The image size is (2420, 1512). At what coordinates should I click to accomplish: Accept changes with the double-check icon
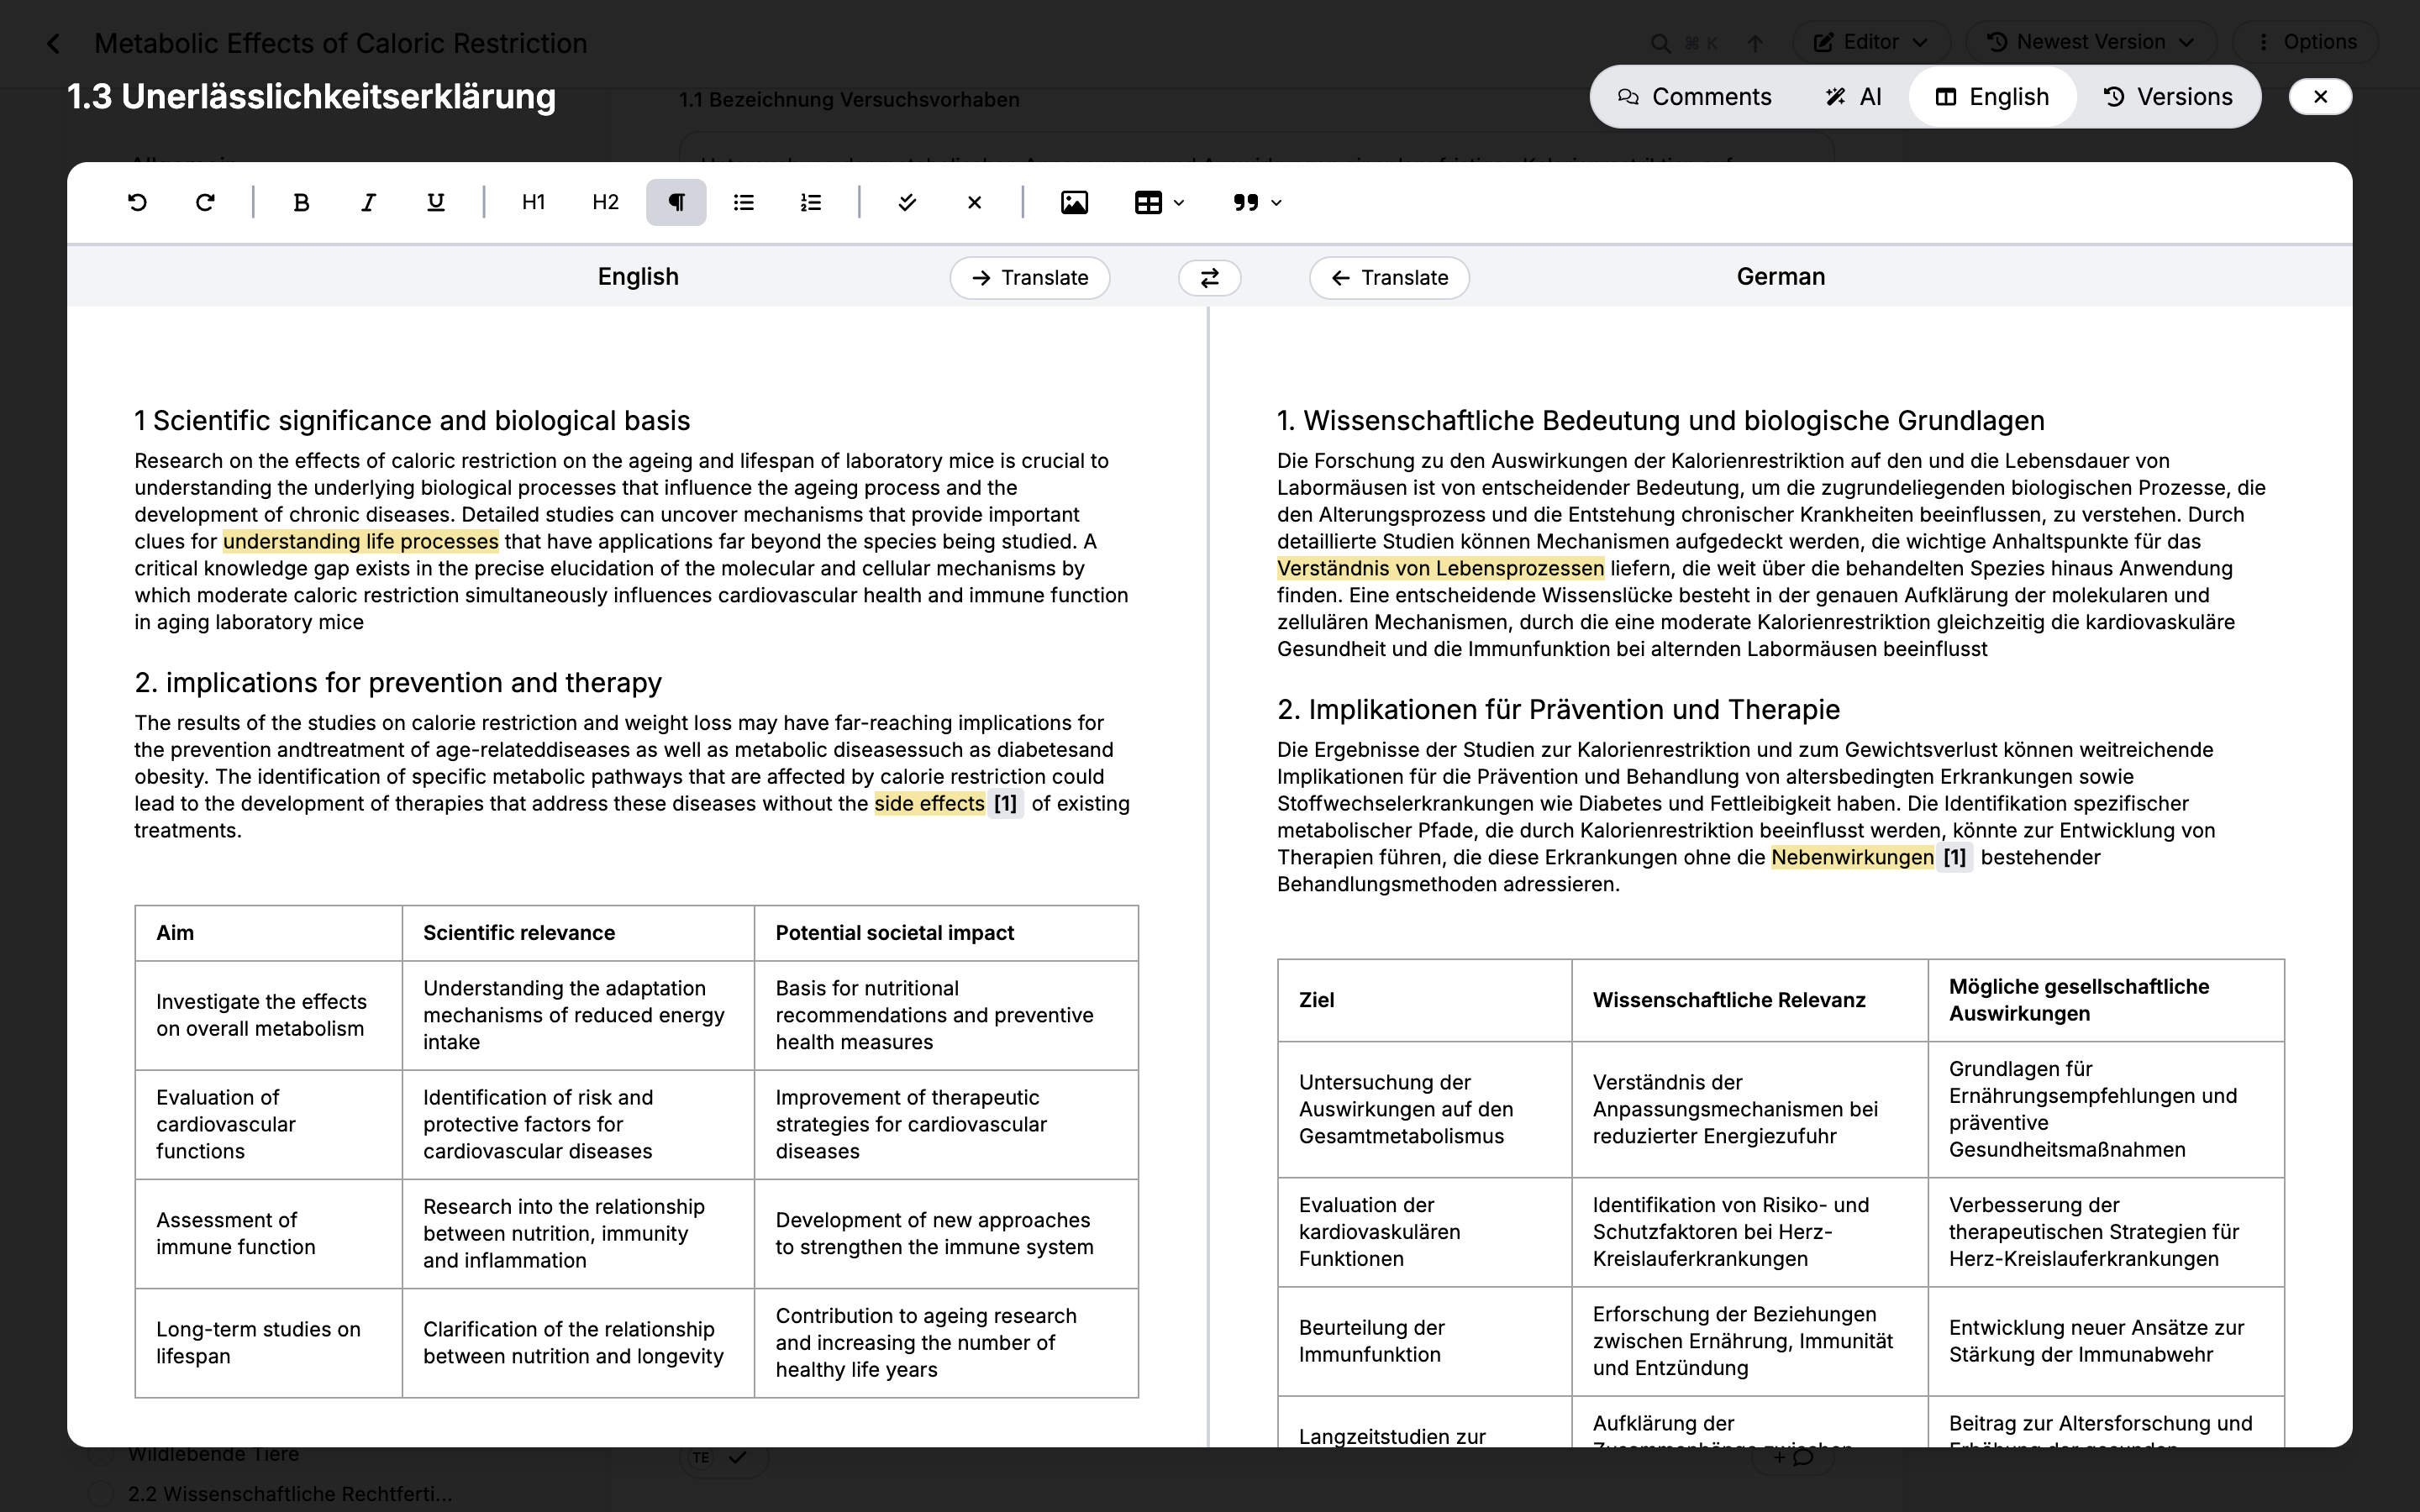point(907,203)
